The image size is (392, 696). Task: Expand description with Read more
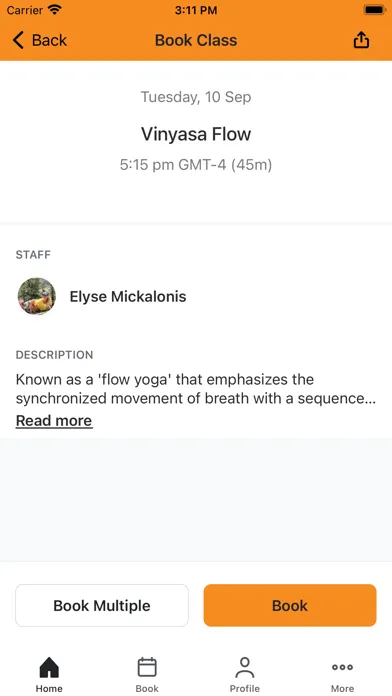click(x=54, y=420)
